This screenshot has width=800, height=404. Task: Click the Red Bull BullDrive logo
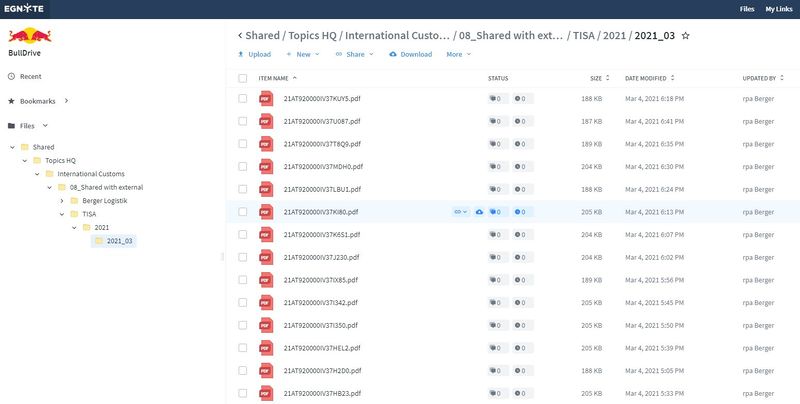point(30,35)
